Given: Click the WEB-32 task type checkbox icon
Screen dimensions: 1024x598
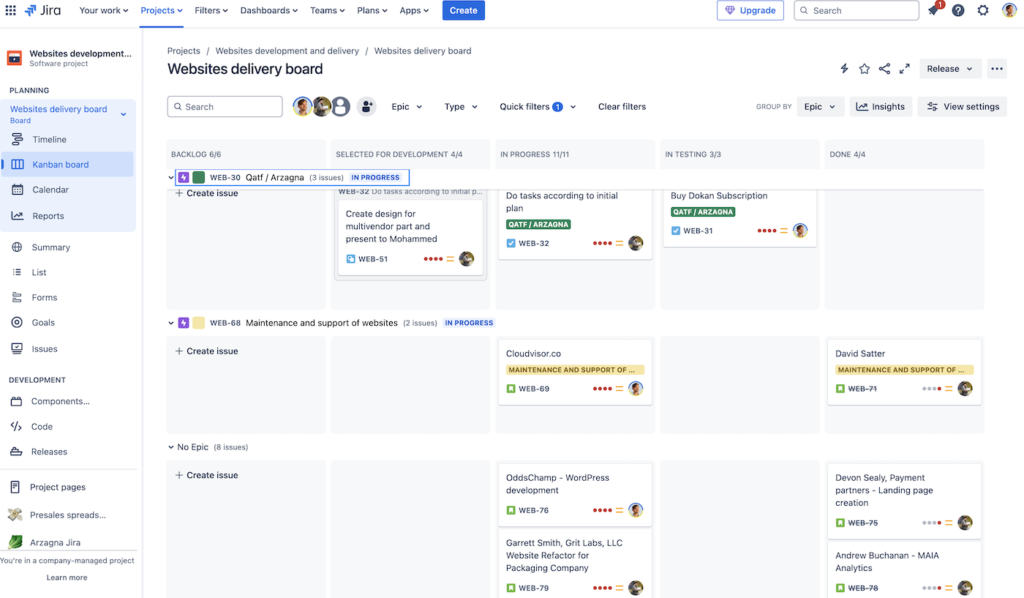Looking at the screenshot, I should pyautogui.click(x=511, y=243).
